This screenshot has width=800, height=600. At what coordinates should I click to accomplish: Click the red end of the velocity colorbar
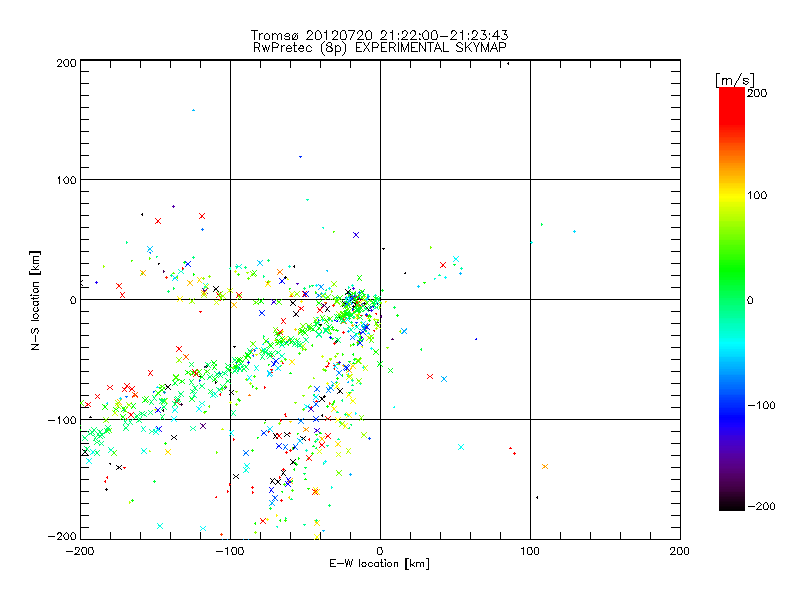click(731, 97)
